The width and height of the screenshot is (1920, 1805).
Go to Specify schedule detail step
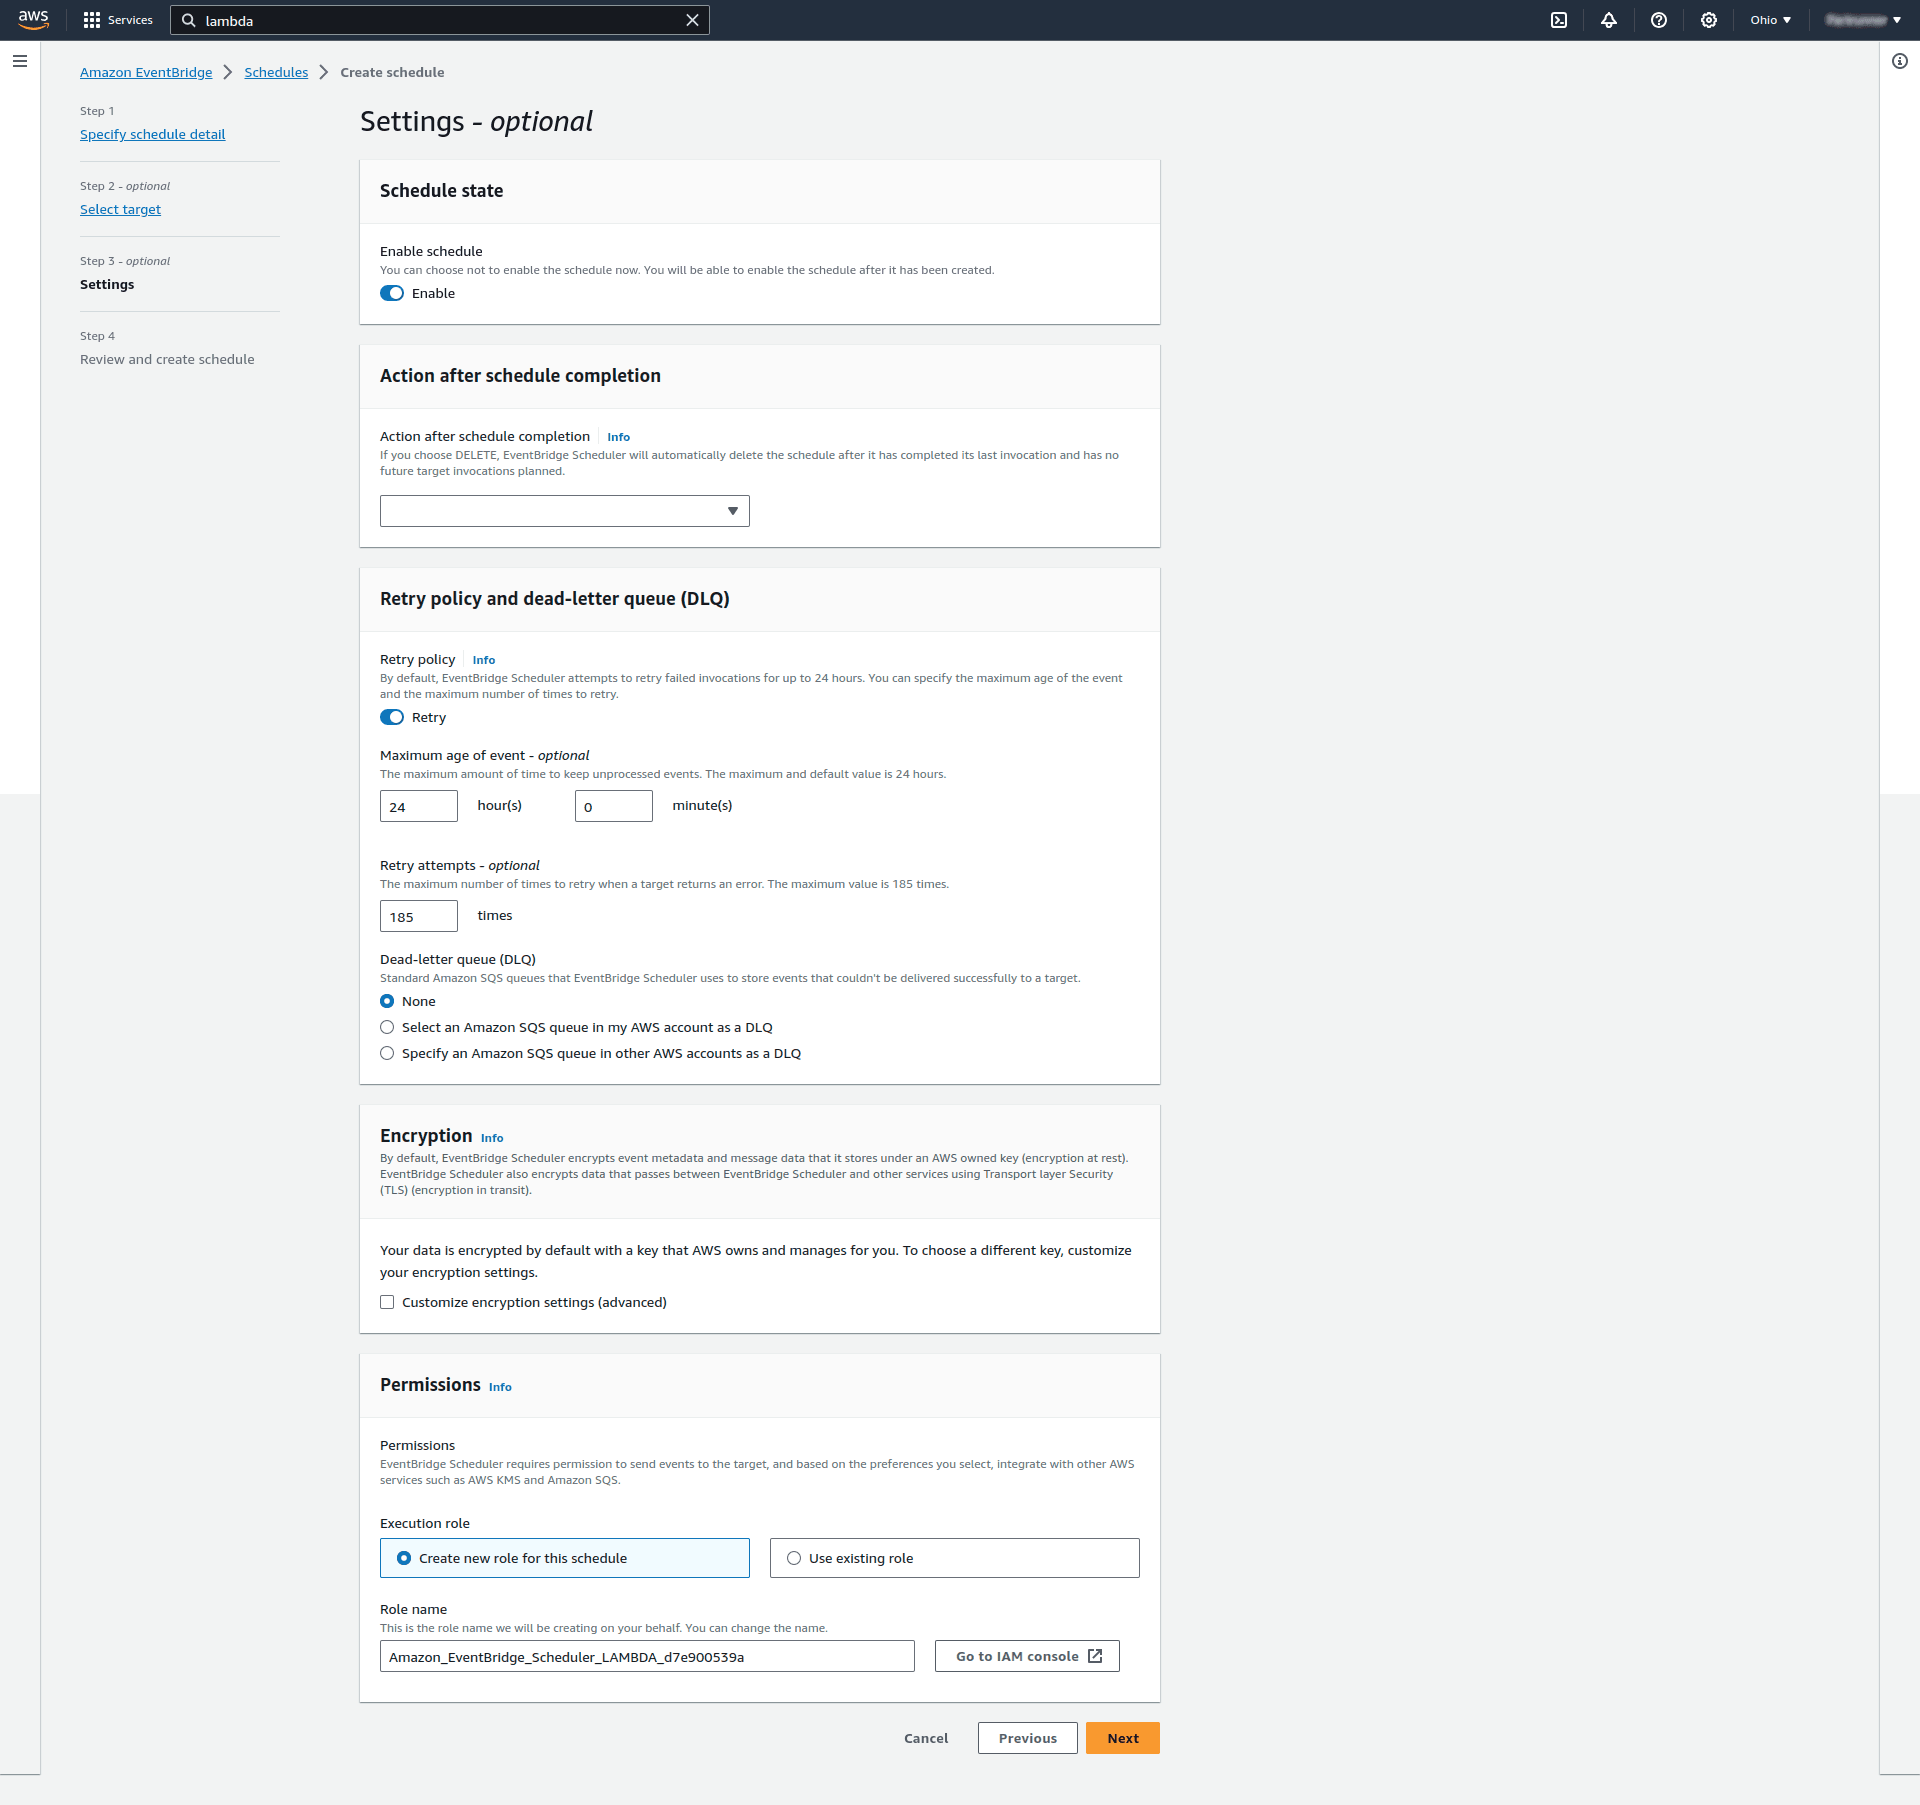click(x=152, y=134)
